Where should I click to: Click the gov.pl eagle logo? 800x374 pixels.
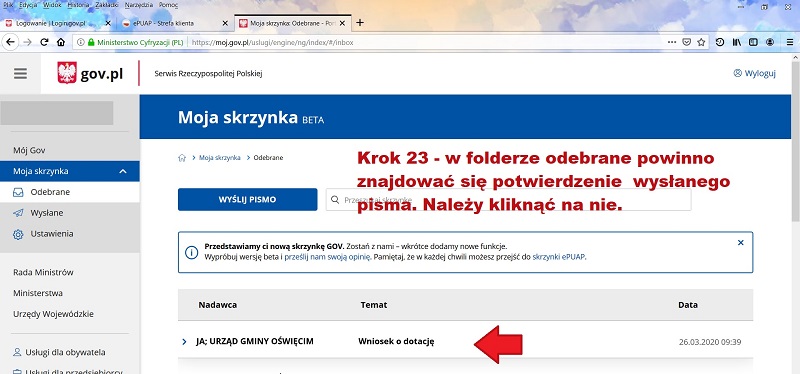67,73
